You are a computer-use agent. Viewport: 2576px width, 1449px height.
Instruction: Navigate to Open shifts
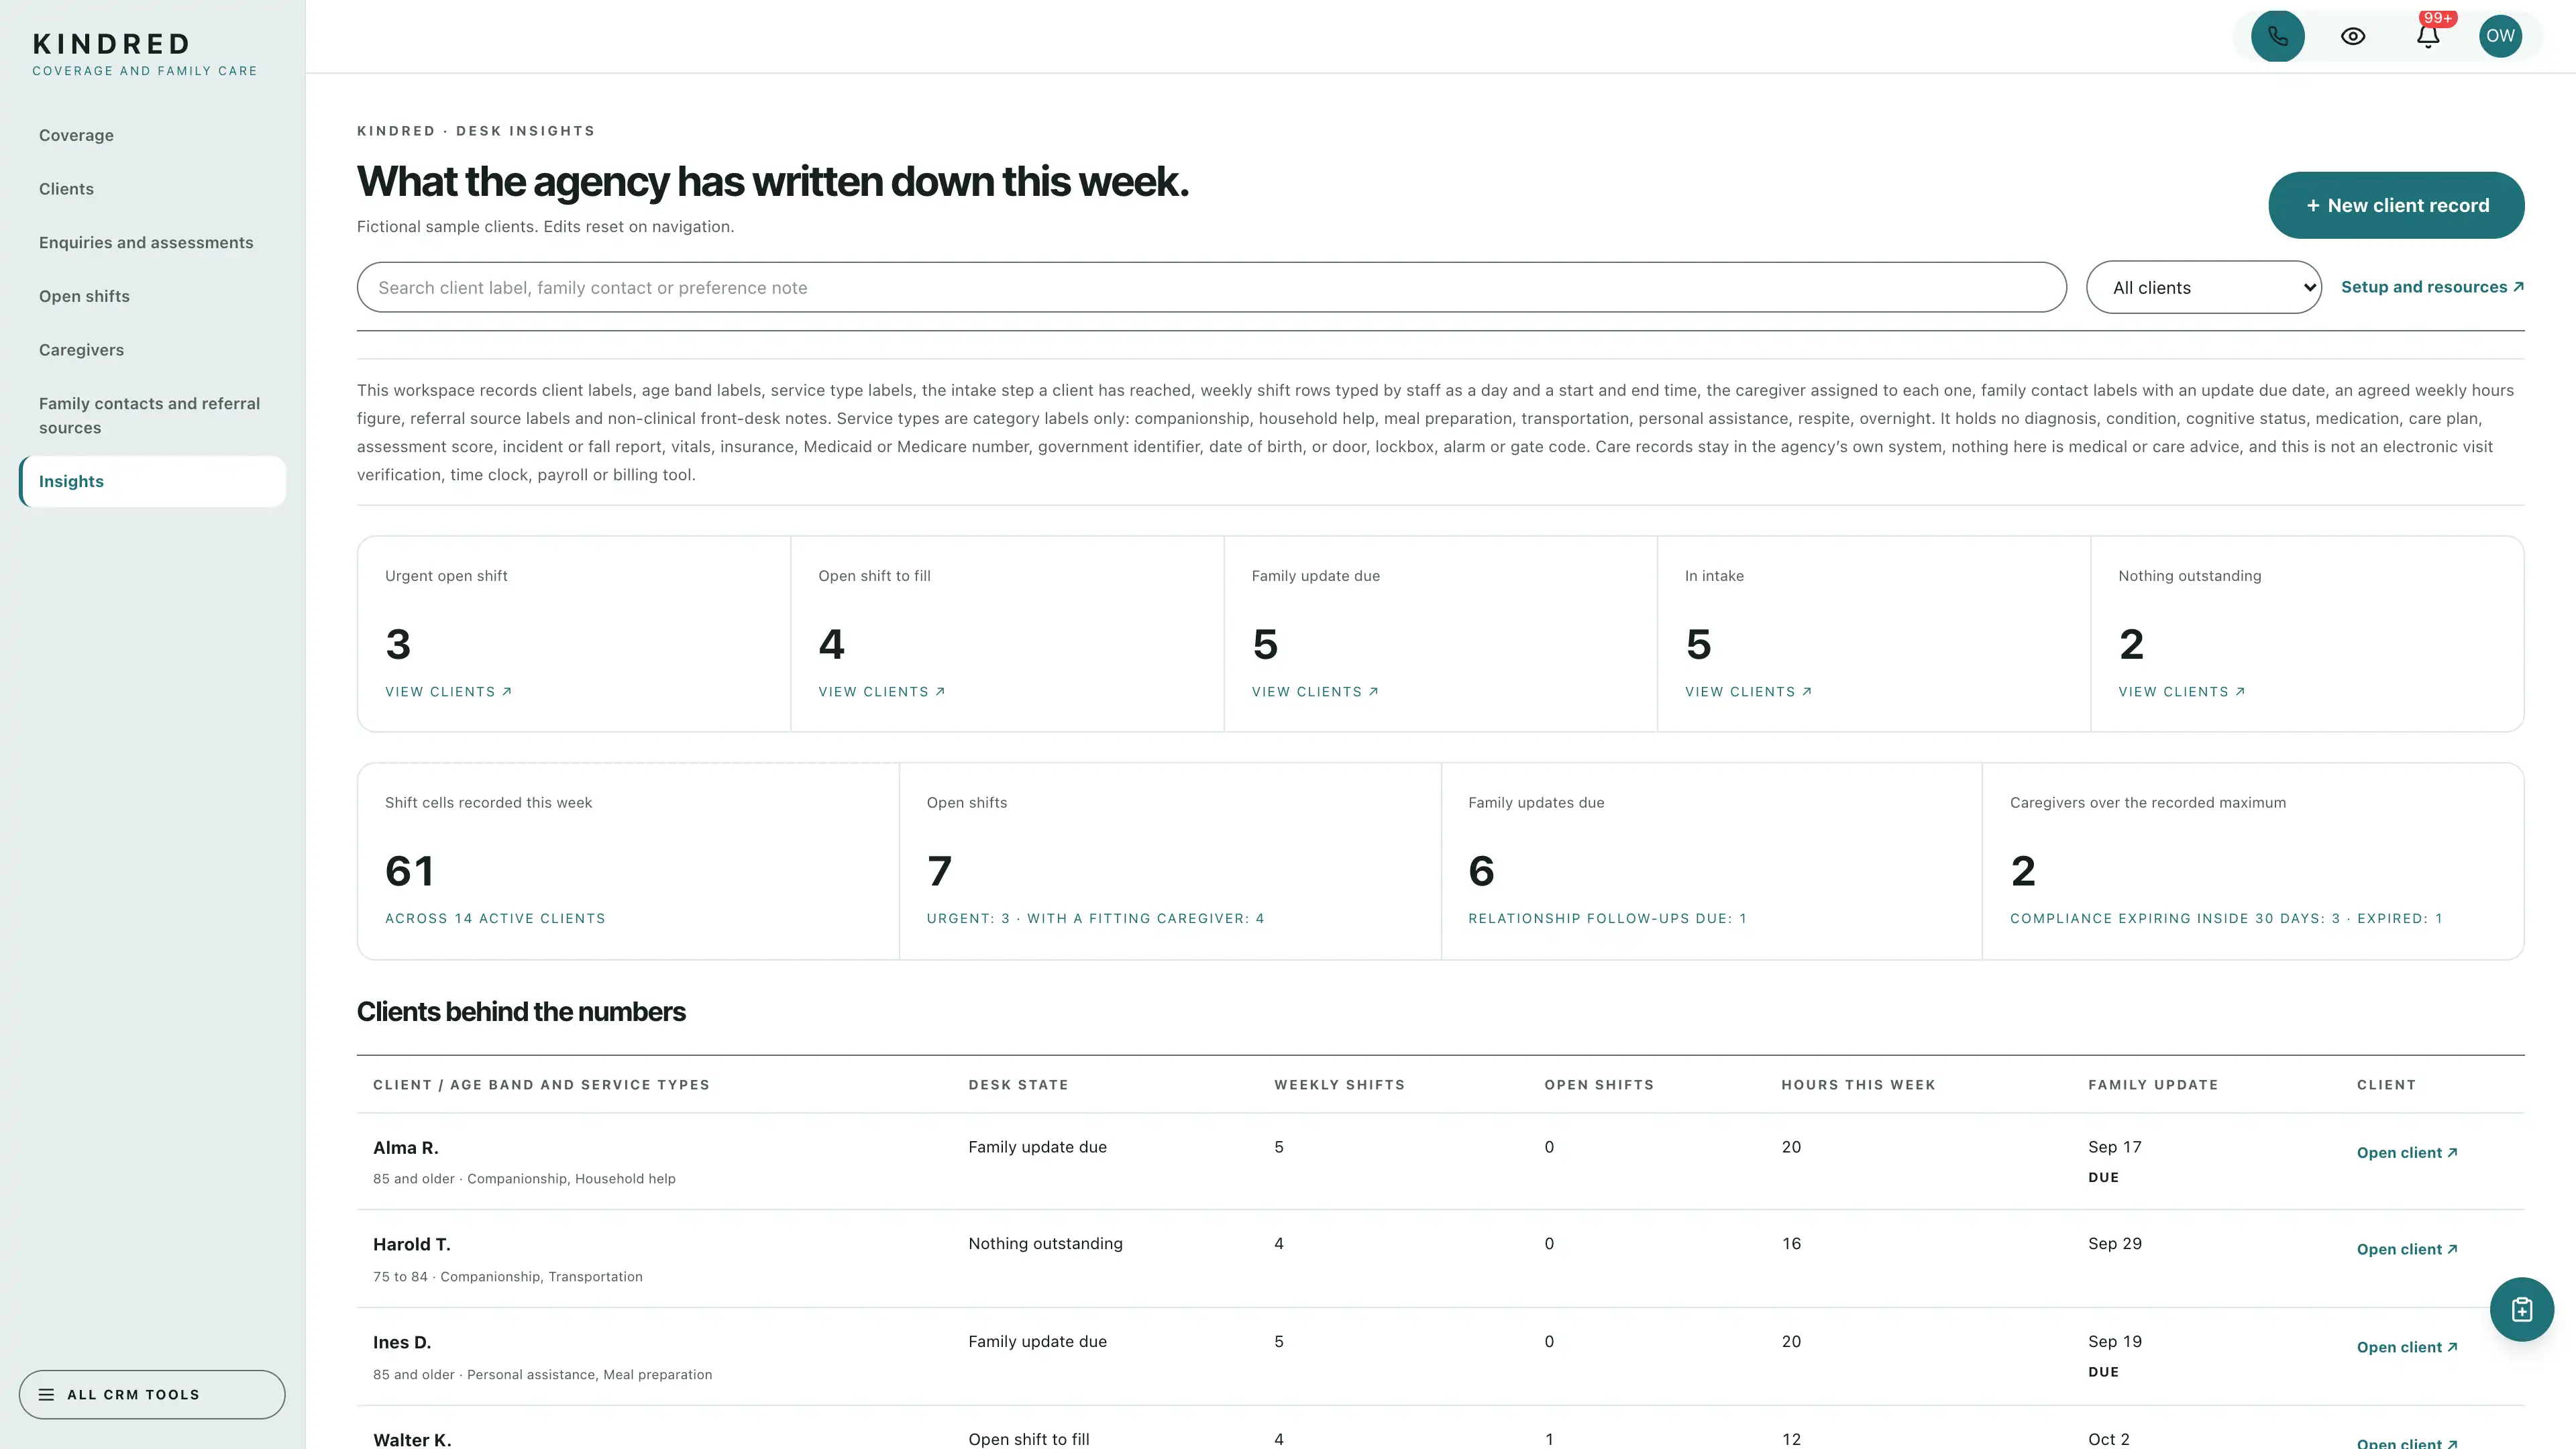coord(84,296)
